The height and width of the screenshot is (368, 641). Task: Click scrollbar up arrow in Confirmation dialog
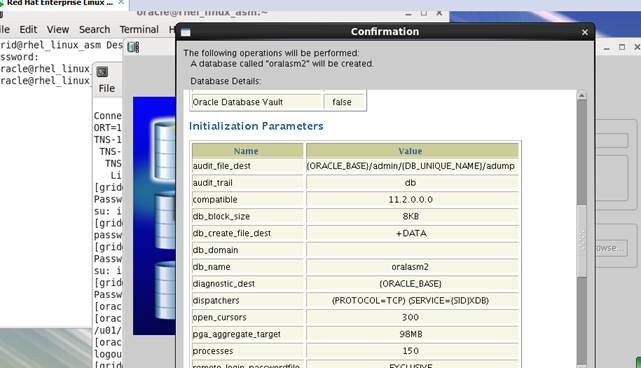581,95
